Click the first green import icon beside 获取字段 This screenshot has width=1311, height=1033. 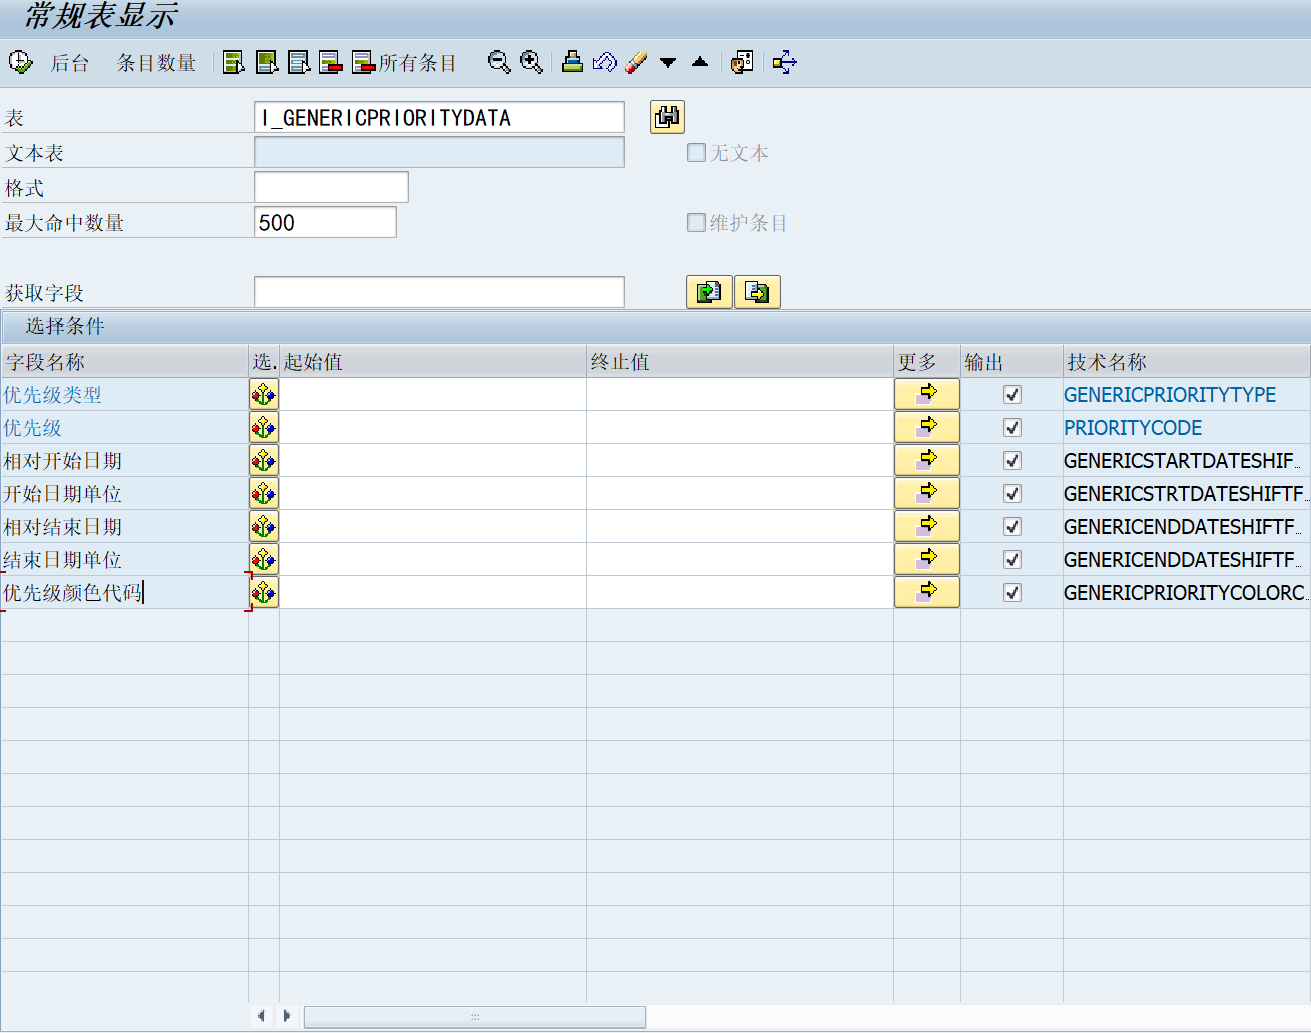point(709,292)
